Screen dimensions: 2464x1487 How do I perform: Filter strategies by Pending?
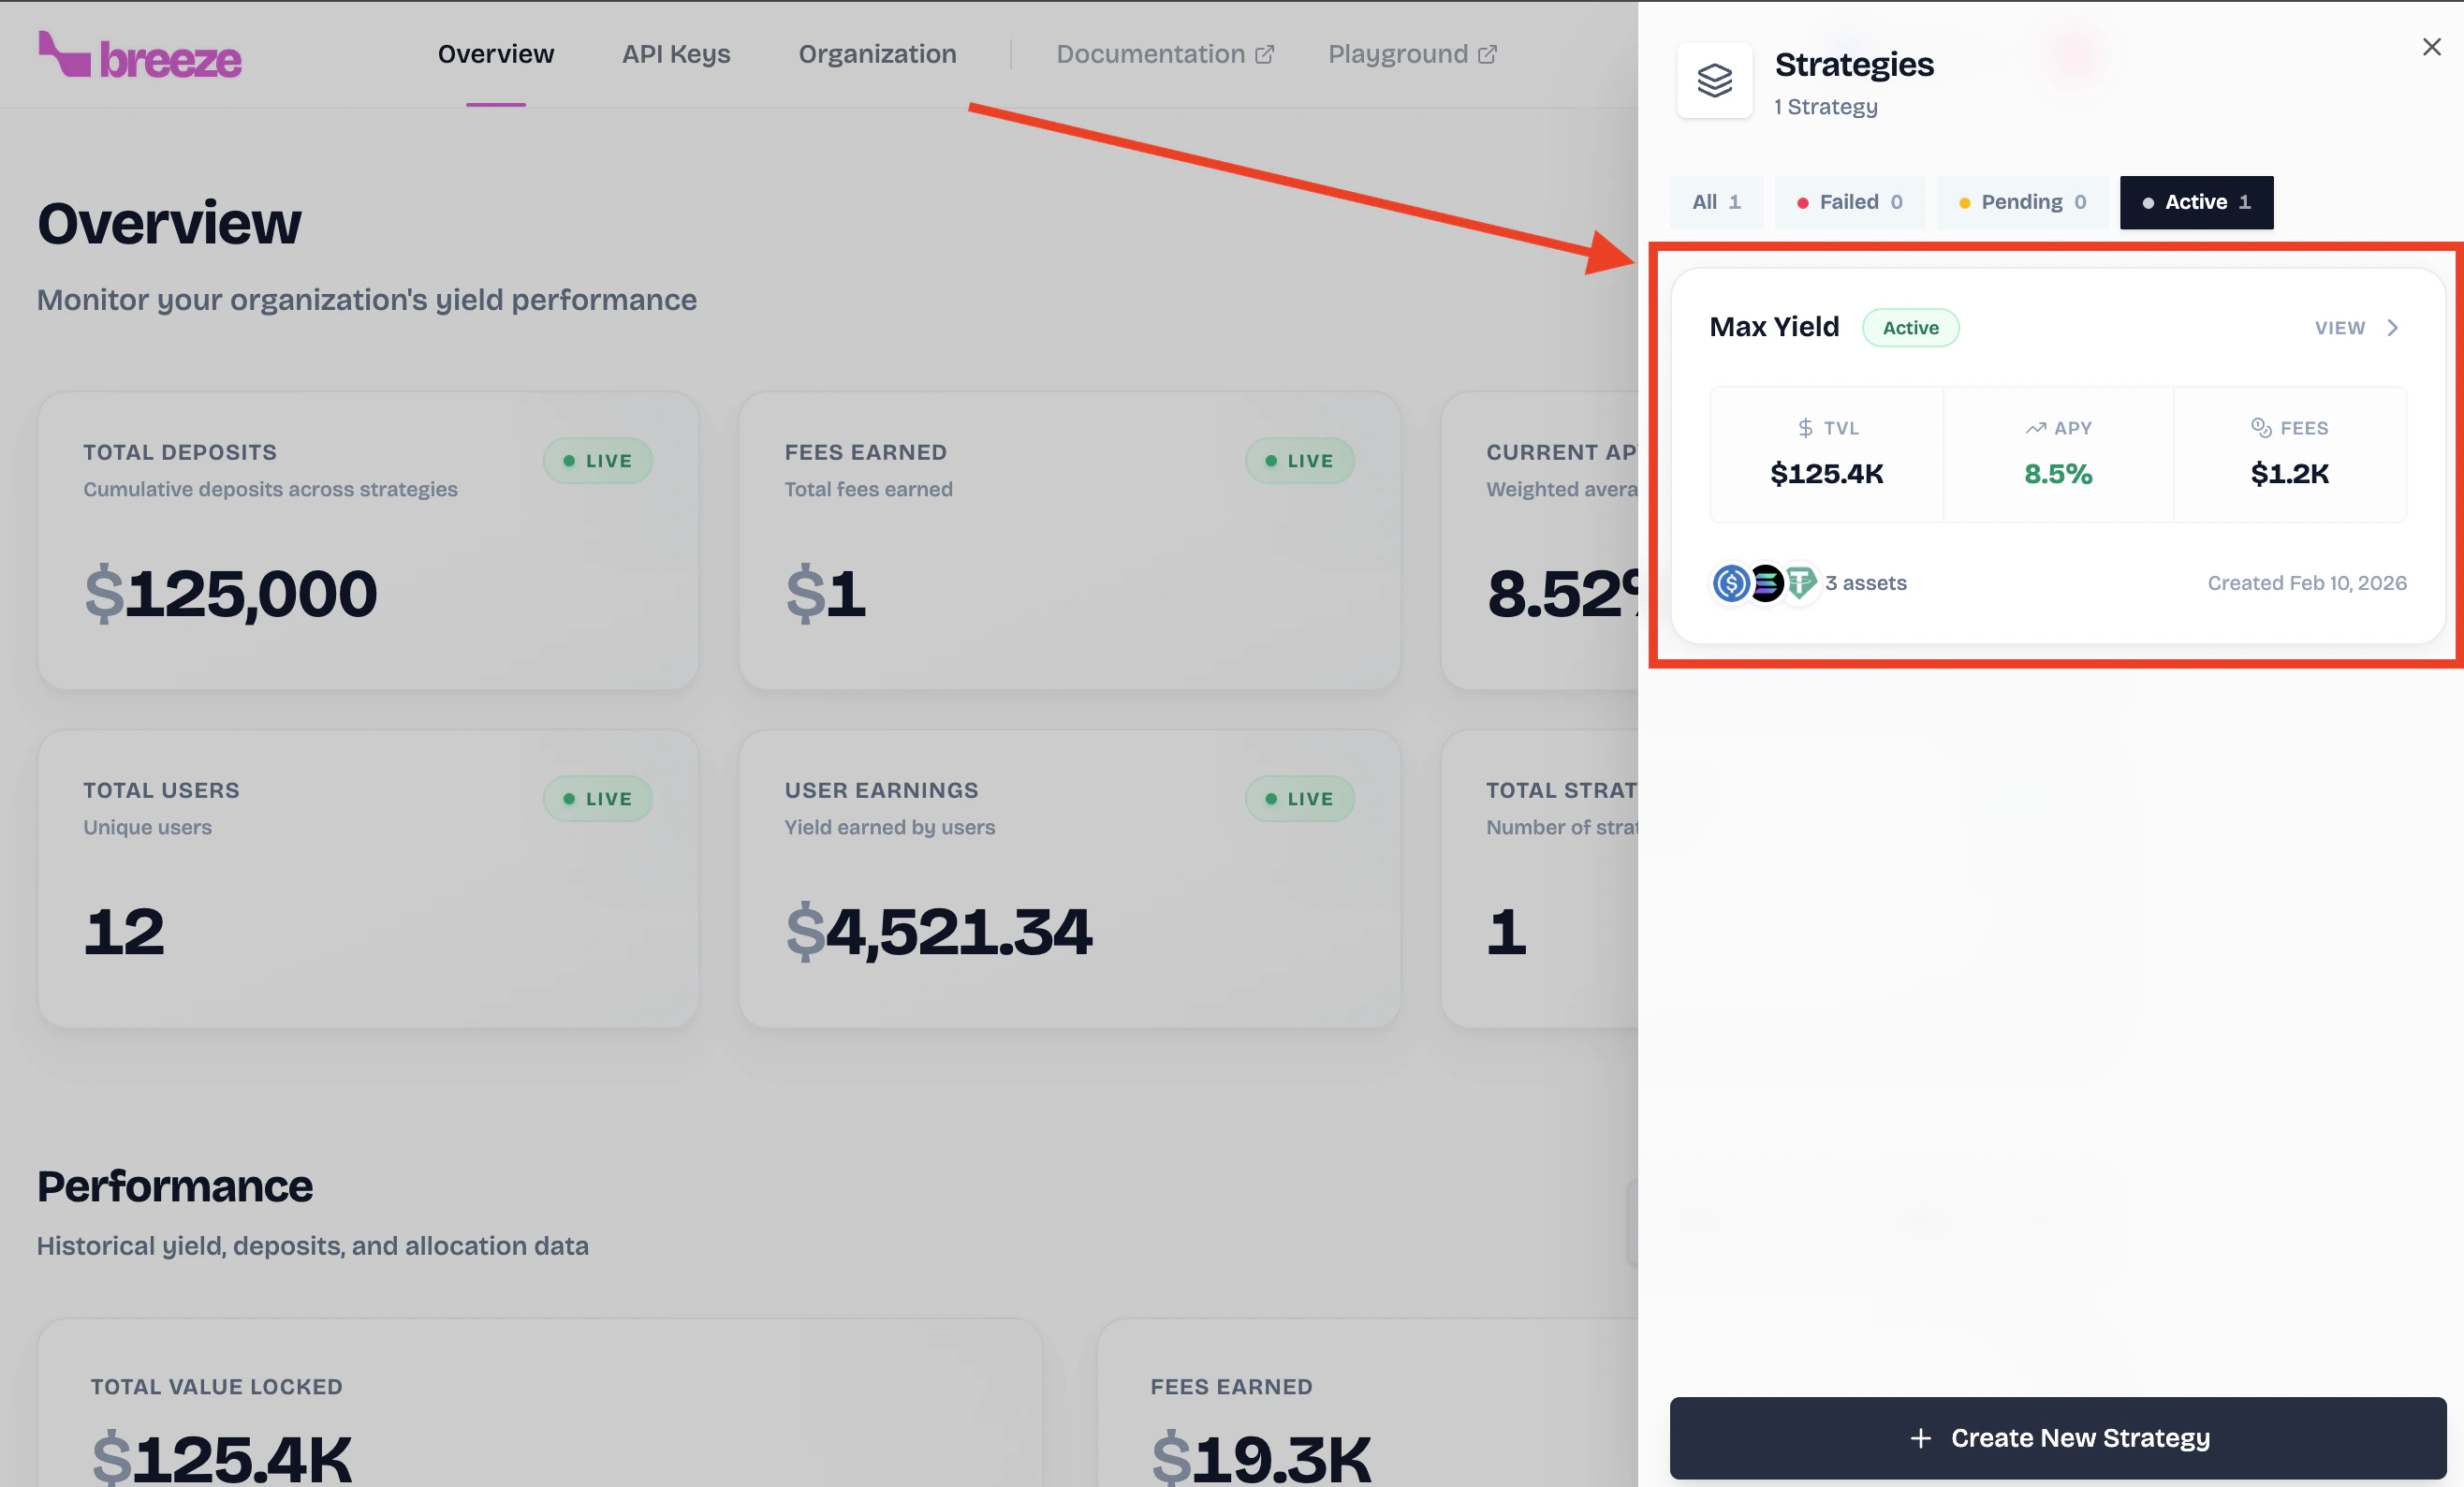(2022, 202)
